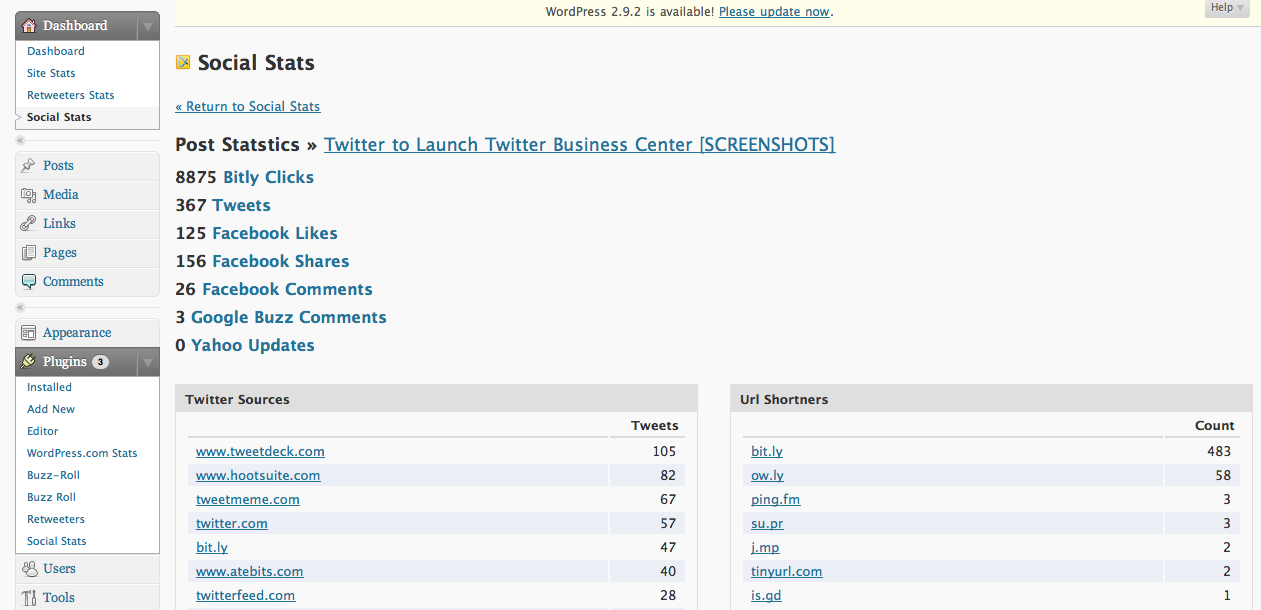Image resolution: width=1261 pixels, height=610 pixels.
Task: Open the Appearance menu
Action: [x=77, y=333]
